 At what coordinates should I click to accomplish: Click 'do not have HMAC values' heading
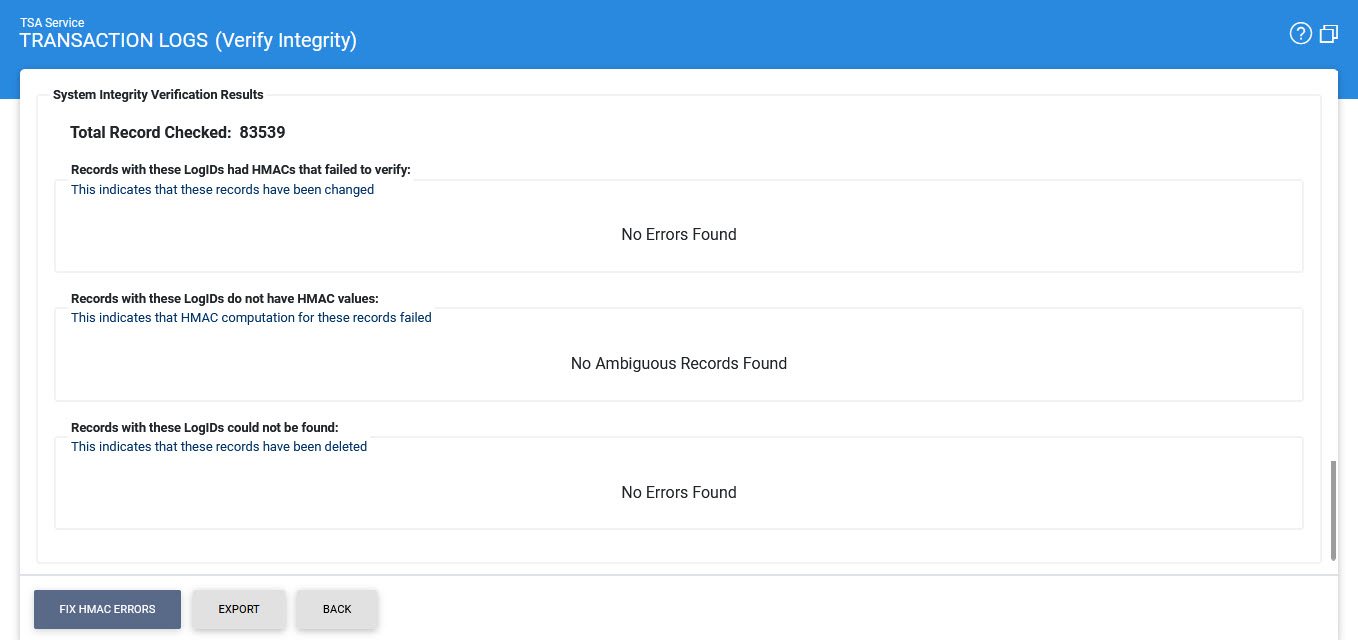coord(225,298)
